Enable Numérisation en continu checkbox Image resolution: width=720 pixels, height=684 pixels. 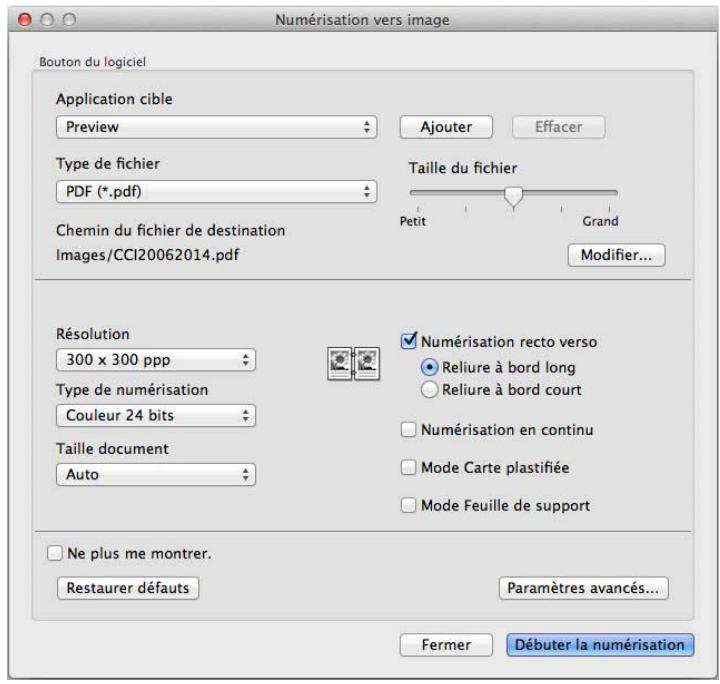coord(408,430)
